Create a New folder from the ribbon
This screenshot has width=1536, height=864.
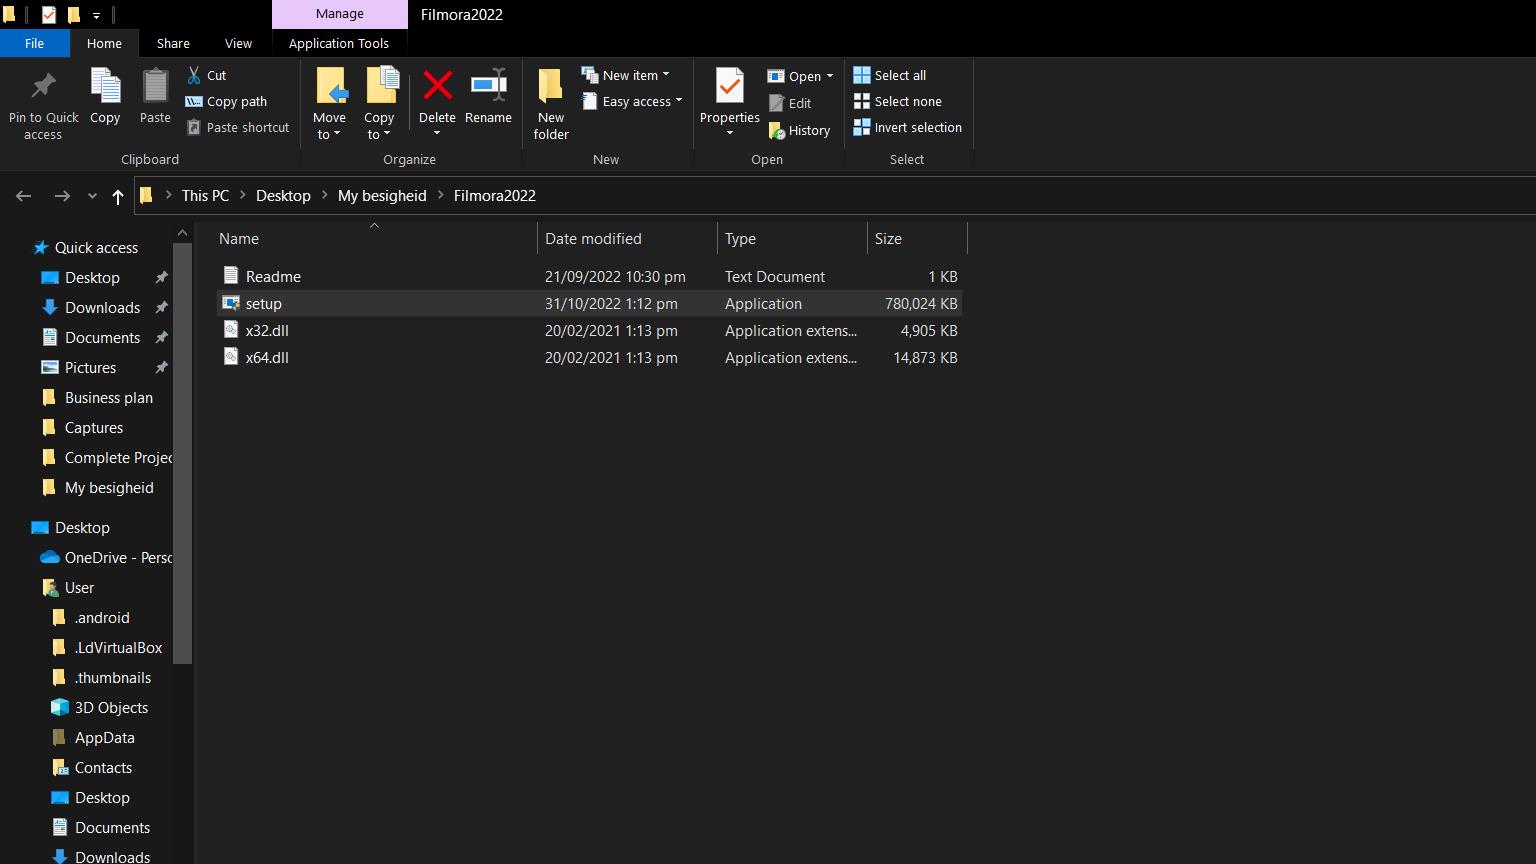551,88
